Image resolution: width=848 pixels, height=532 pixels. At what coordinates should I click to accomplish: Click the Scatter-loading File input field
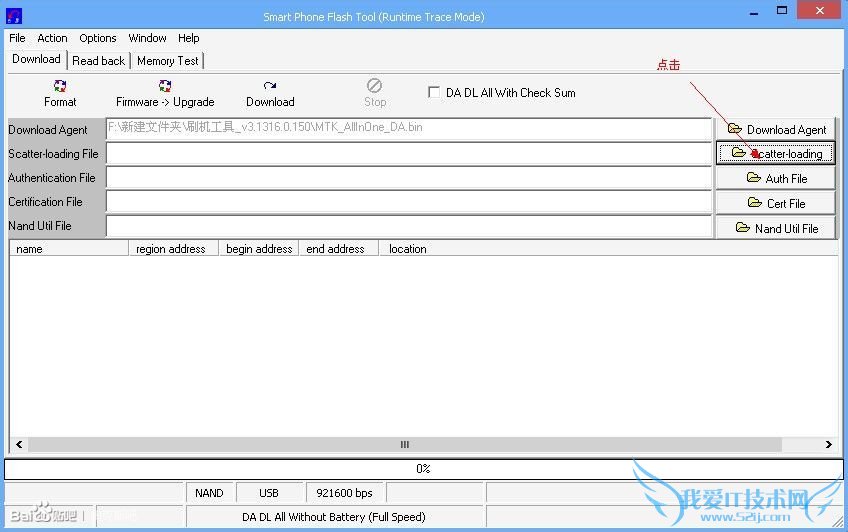tap(408, 154)
